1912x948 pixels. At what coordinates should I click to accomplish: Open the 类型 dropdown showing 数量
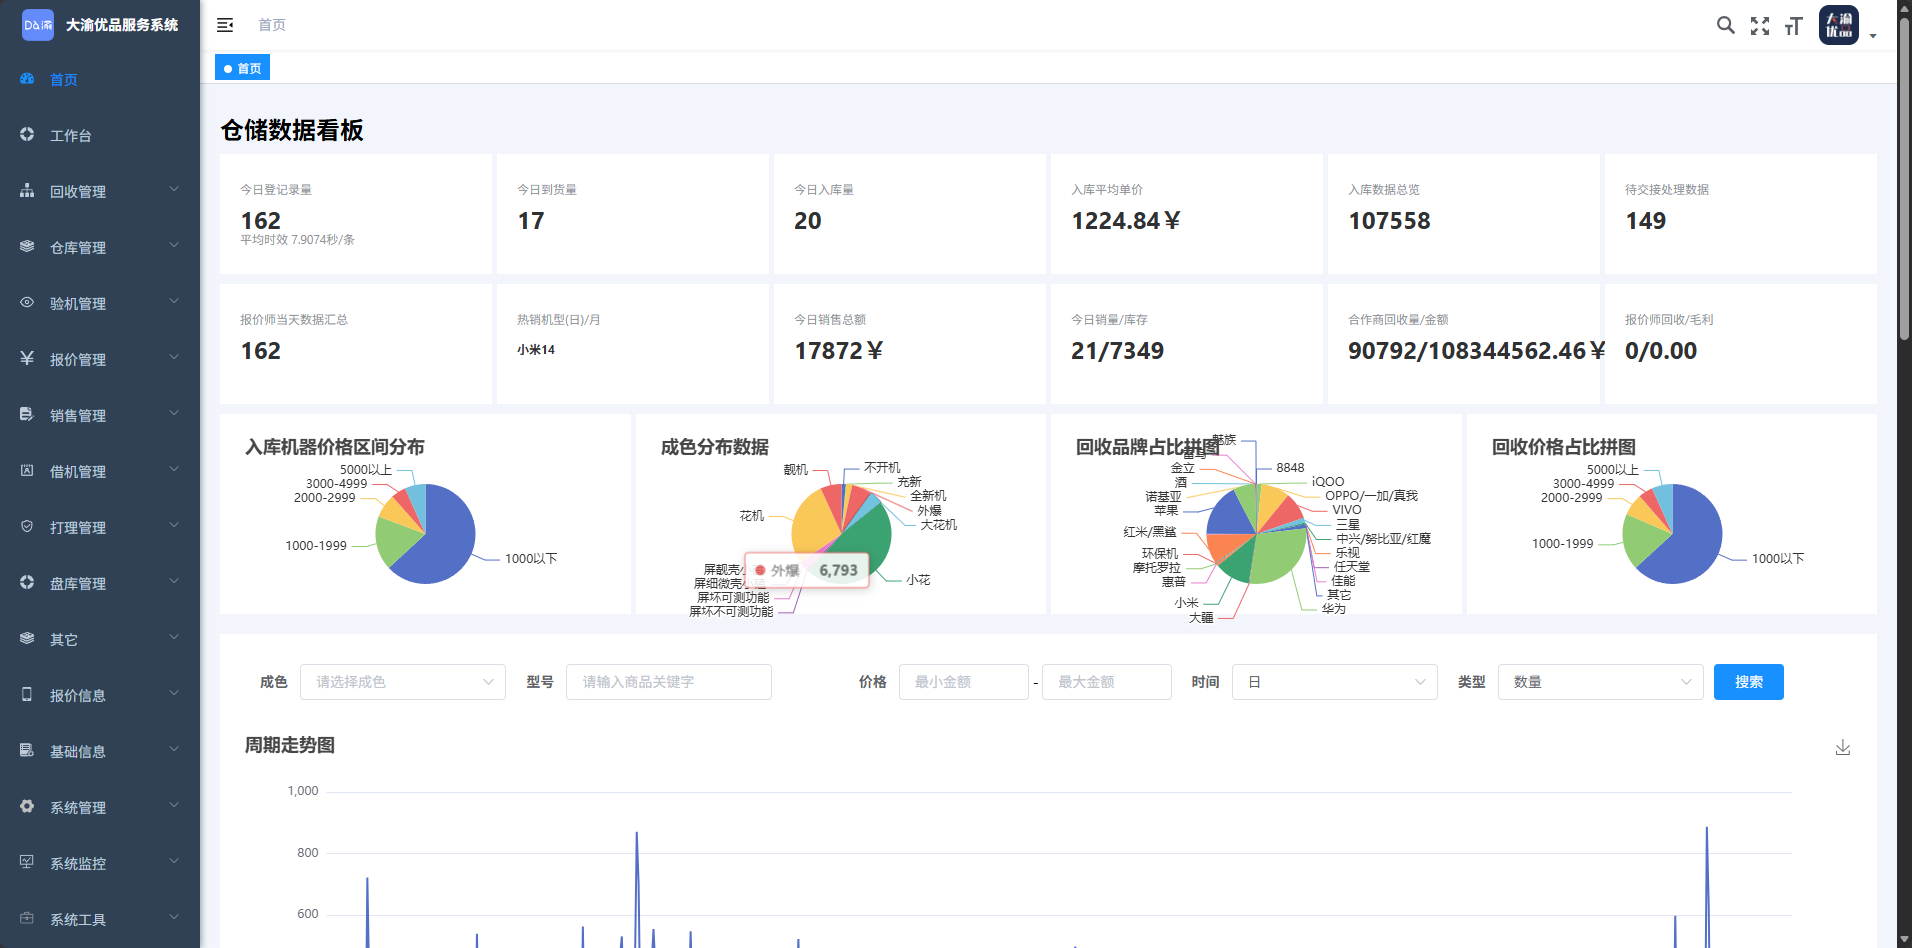click(1601, 682)
